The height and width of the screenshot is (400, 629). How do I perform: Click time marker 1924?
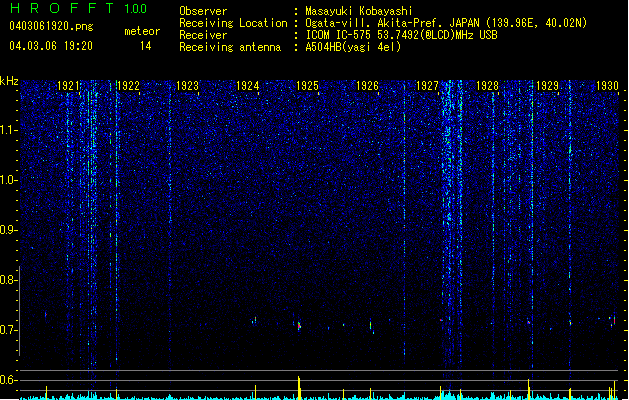pyautogui.click(x=248, y=85)
